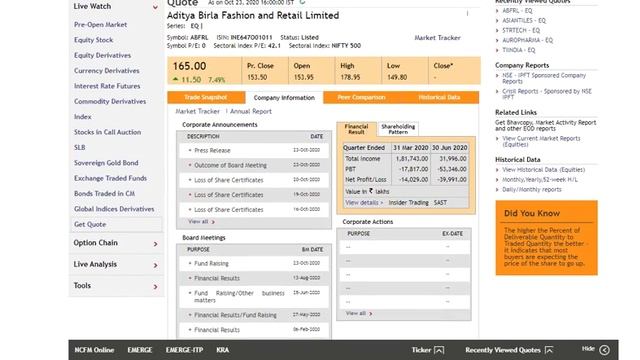The height and width of the screenshot is (360, 640).
Task: Open Peer Comparison tab
Action: click(x=361, y=97)
